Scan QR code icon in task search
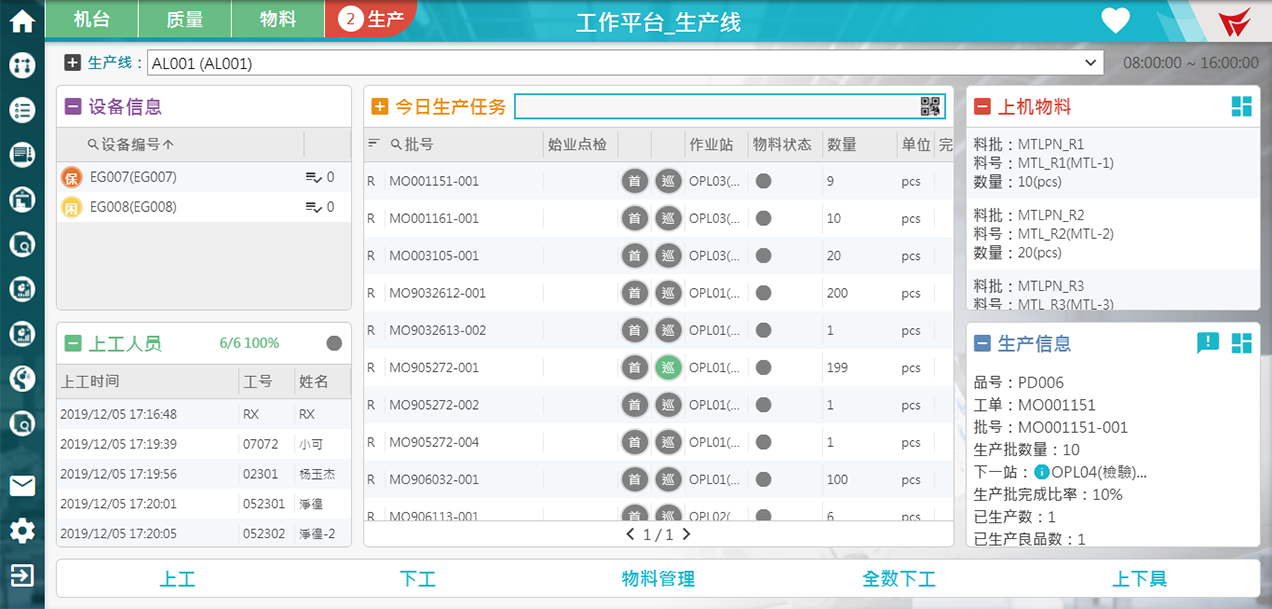This screenshot has height=609, width=1272. point(930,107)
